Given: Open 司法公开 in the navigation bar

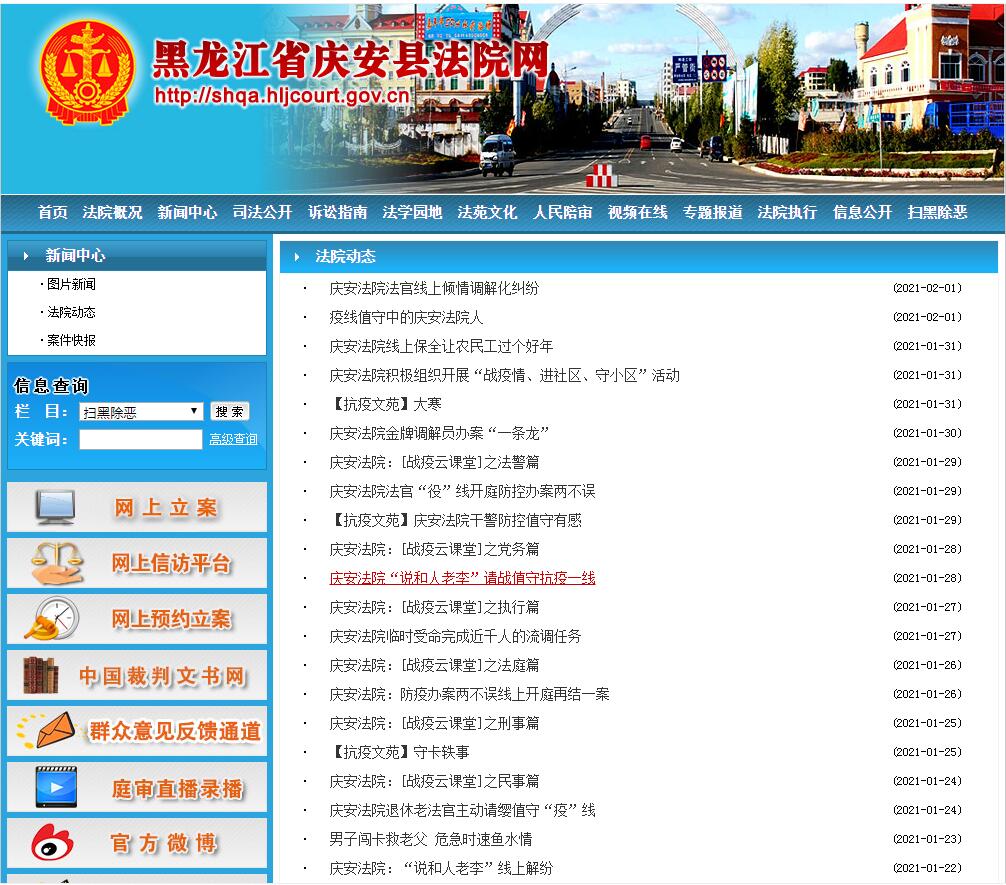Looking at the screenshot, I should click(x=262, y=212).
